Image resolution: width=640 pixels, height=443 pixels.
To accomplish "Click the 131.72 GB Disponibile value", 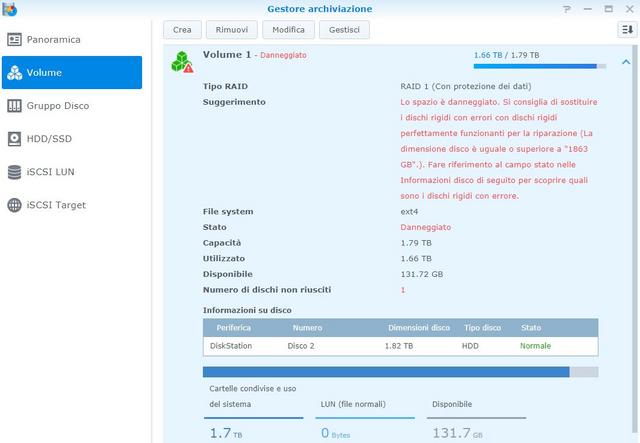I will click(x=422, y=274).
